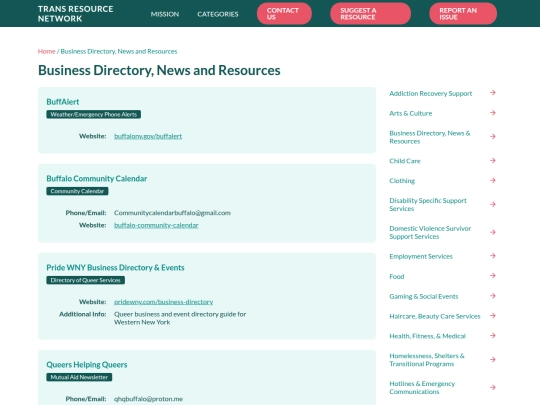Open Queers Helping Queers title
Image resolution: width=540 pixels, height=405 pixels.
(87, 364)
